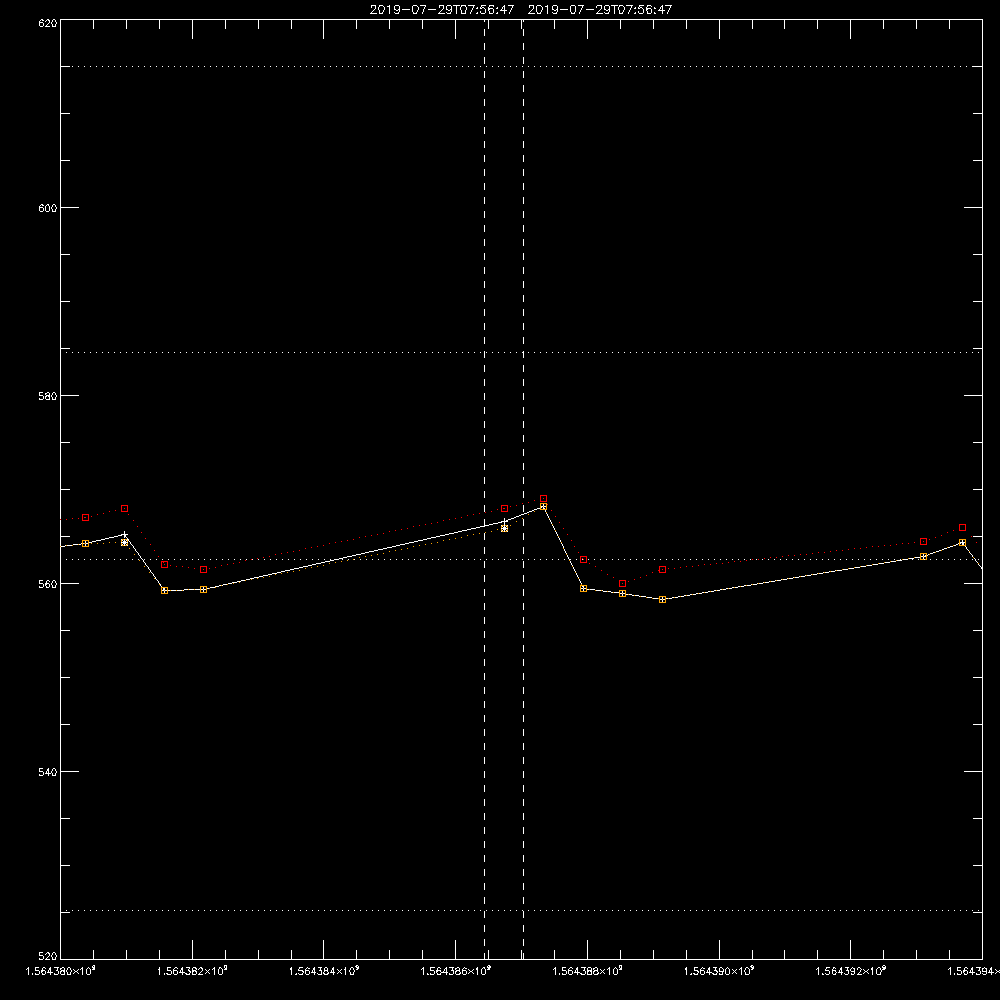This screenshot has height=1000, width=1000.
Task: Click the second 2019-07-29T07:56:47 timestamp in title
Action: click(x=599, y=10)
